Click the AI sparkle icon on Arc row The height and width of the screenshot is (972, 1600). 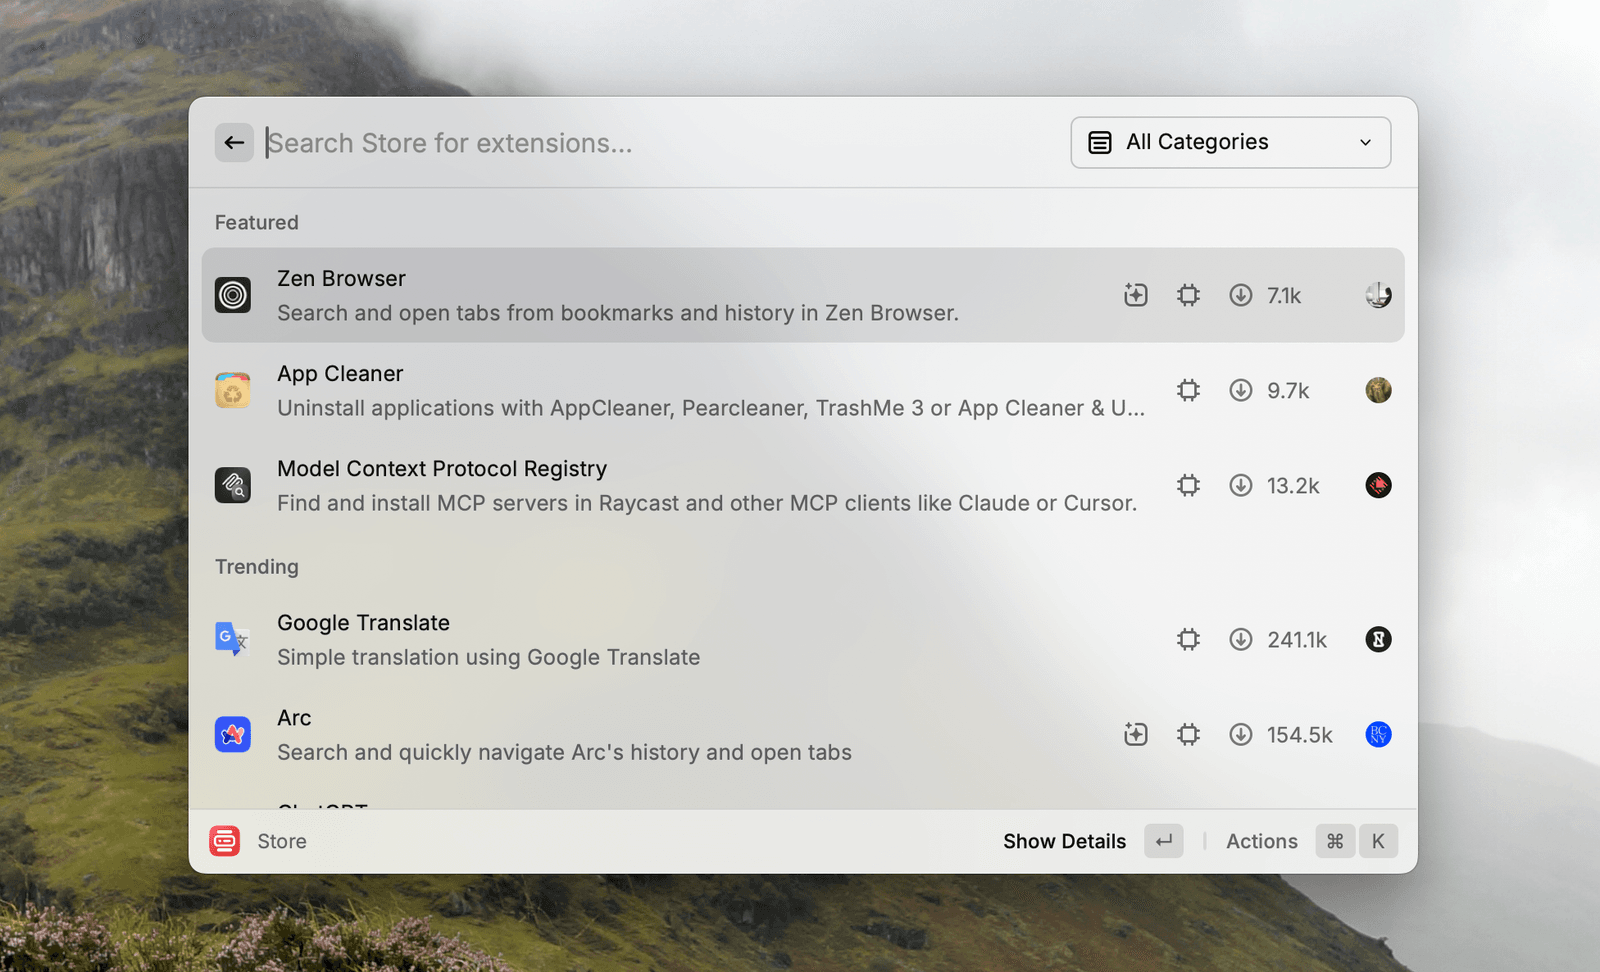(1135, 734)
